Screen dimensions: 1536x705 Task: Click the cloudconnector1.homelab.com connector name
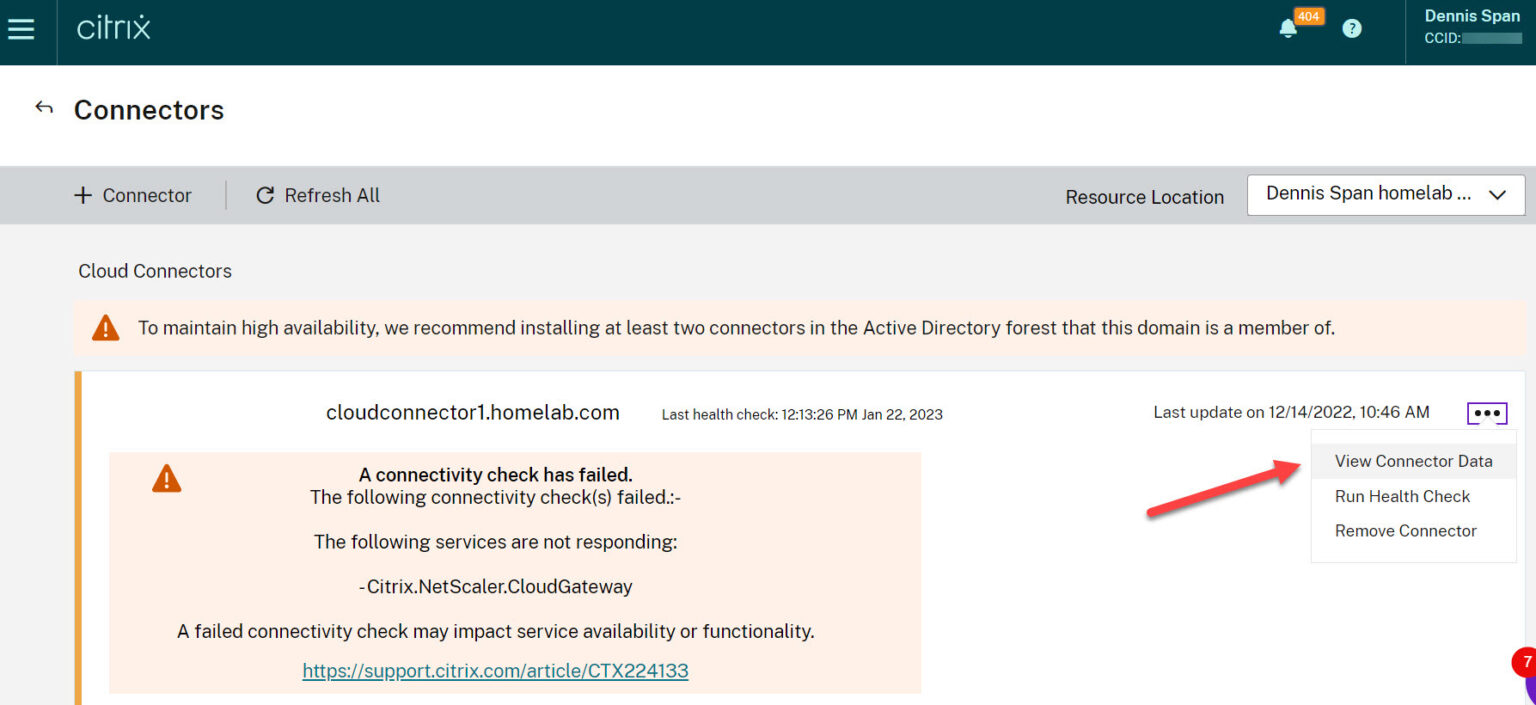click(472, 411)
